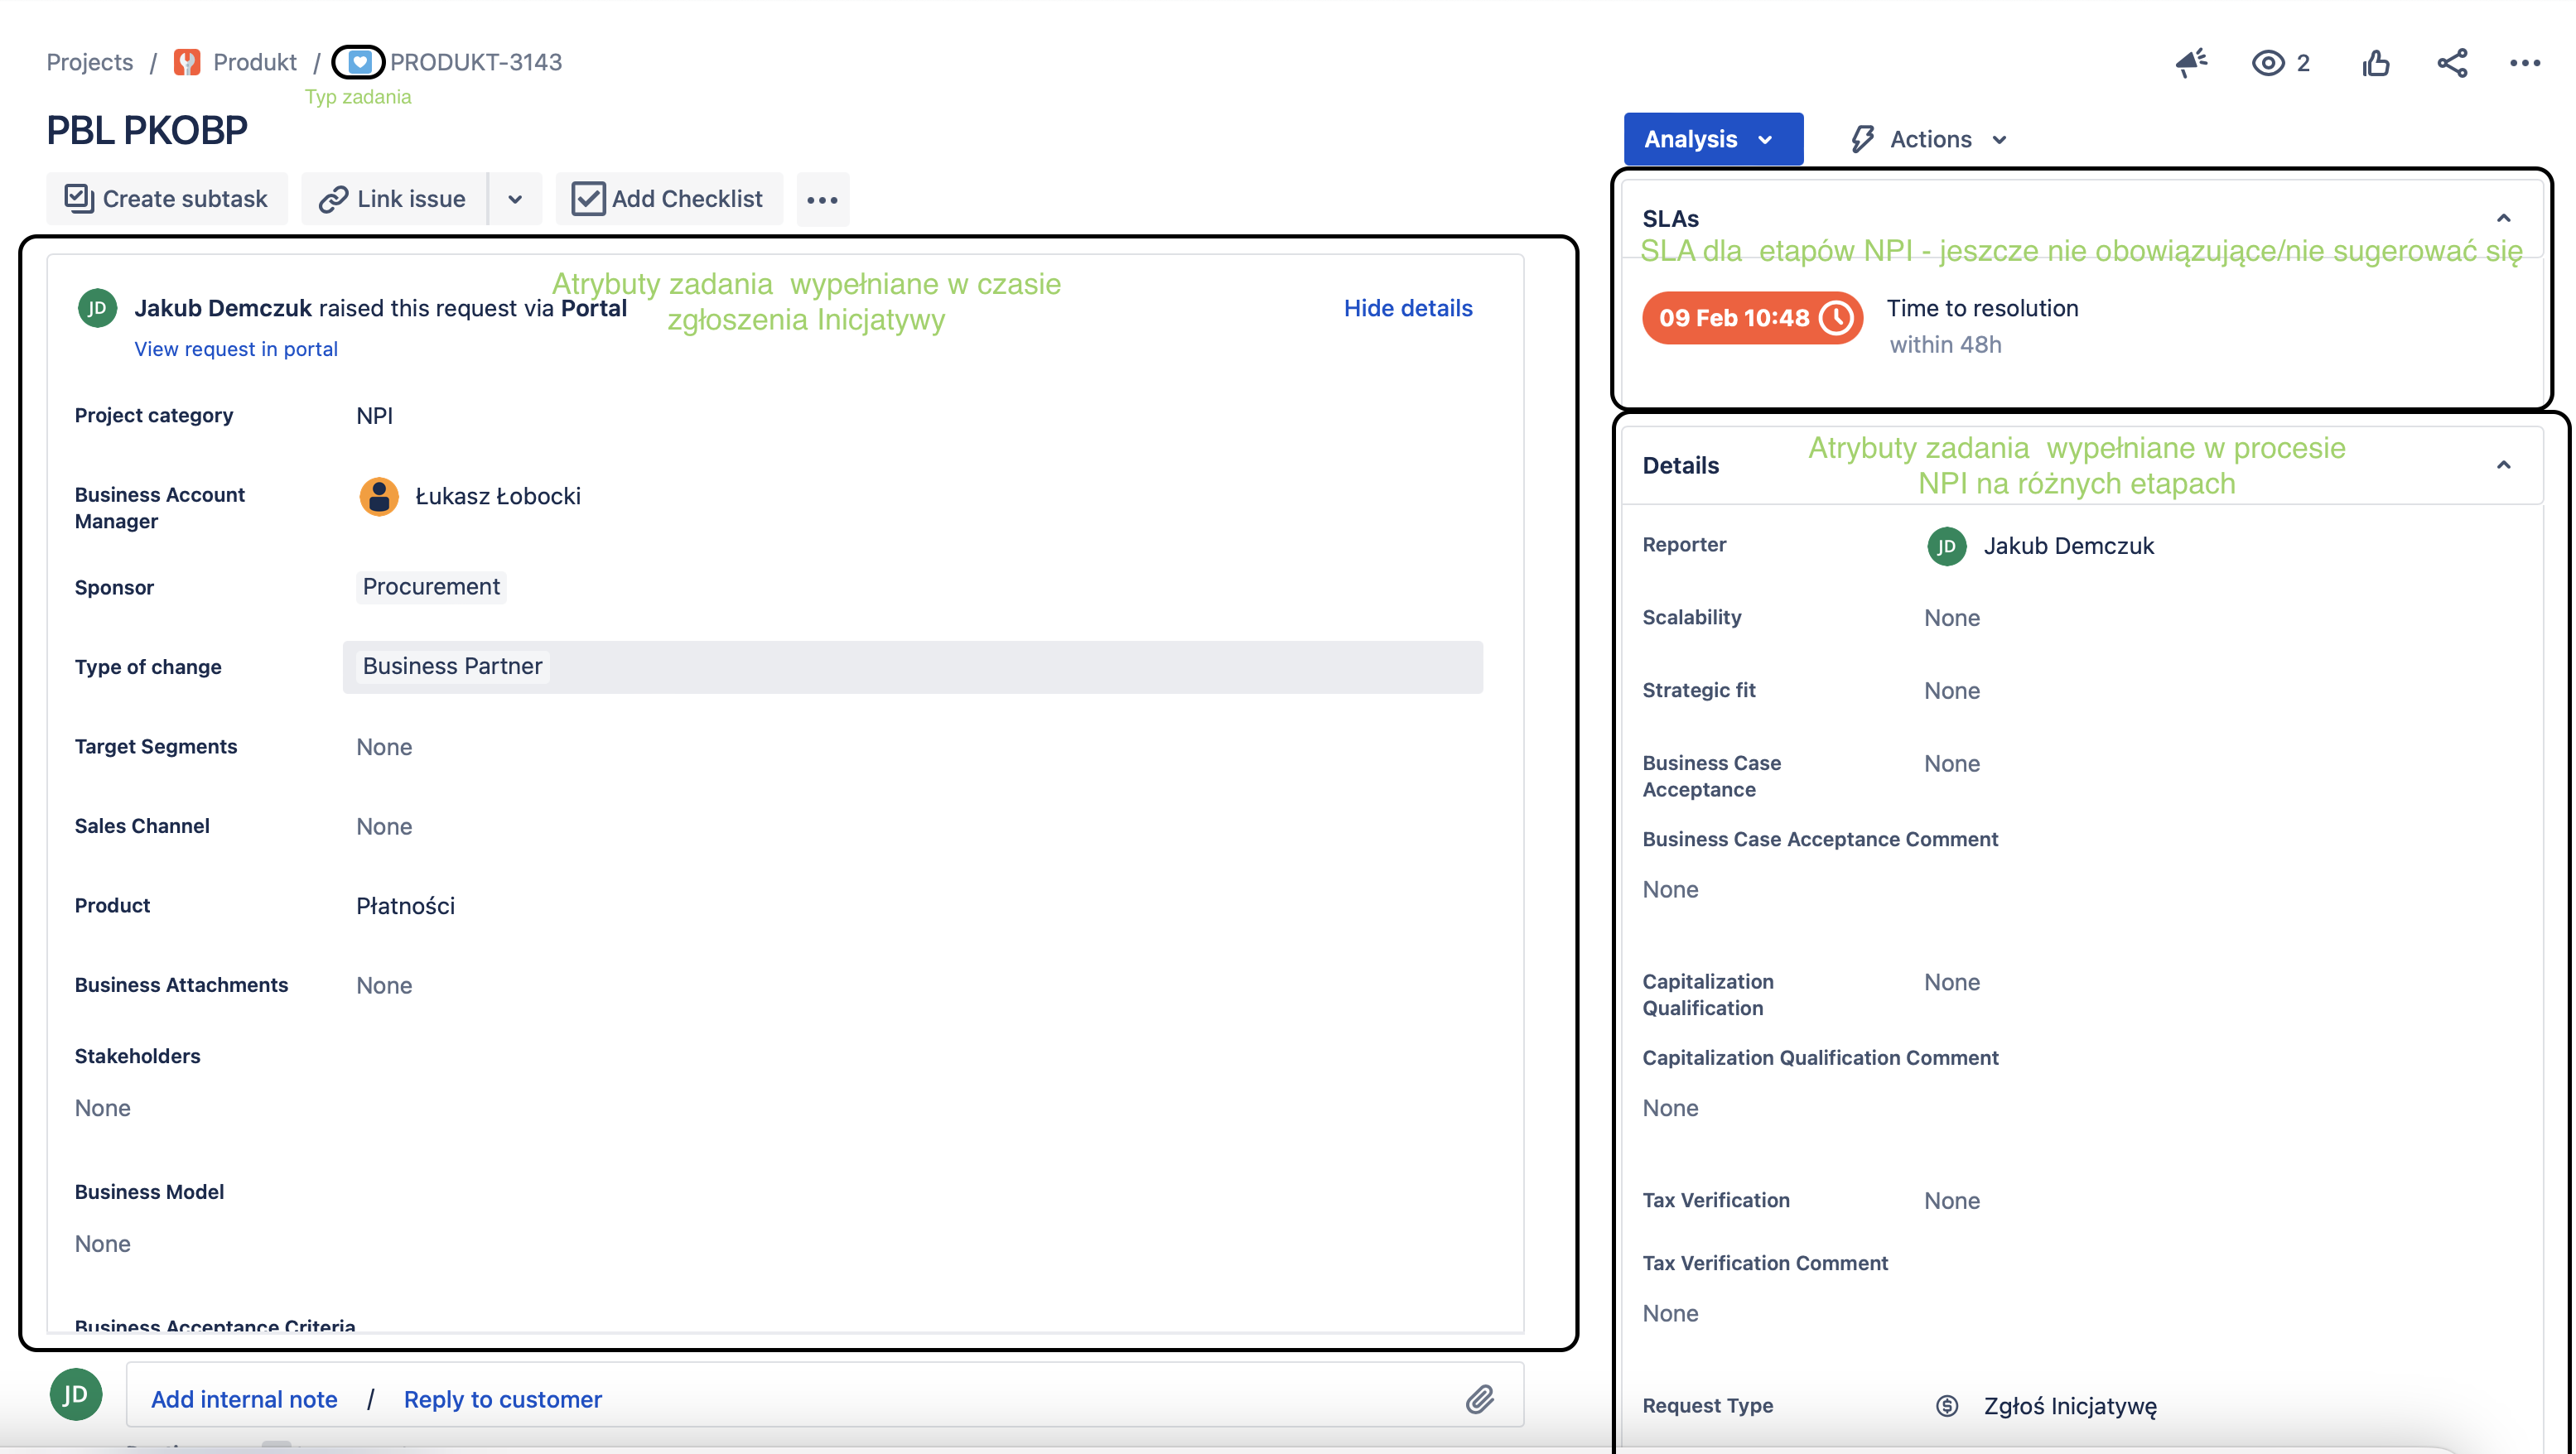
Task: Click the Produkt project wrench icon
Action: pyautogui.click(x=186, y=61)
